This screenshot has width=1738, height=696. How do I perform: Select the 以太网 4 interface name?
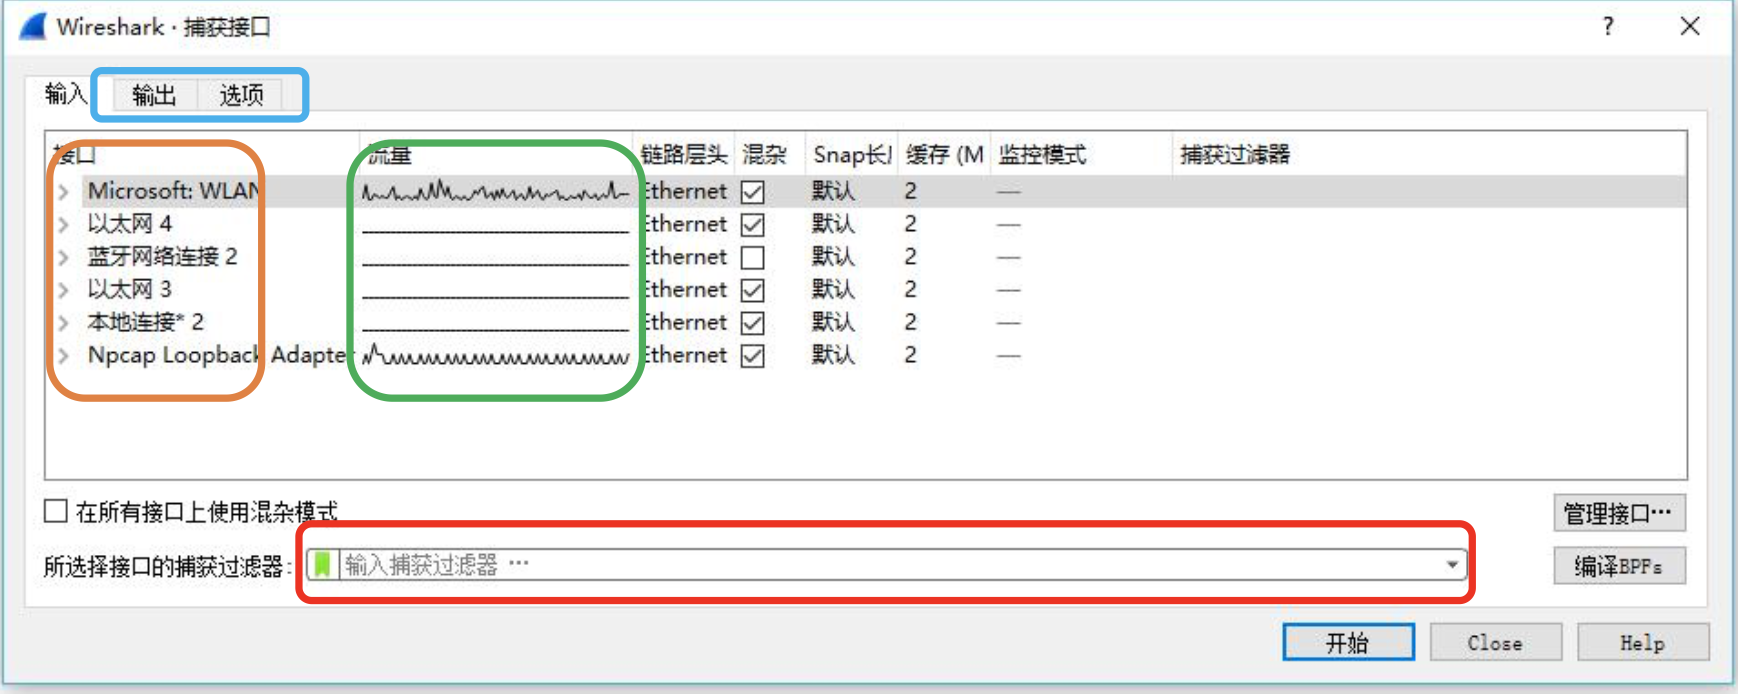(x=130, y=224)
